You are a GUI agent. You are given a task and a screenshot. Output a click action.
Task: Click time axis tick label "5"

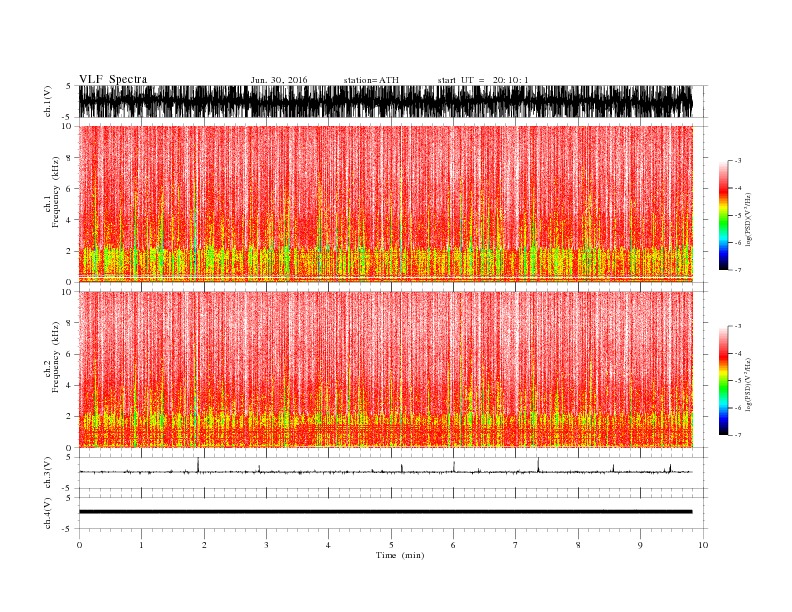click(x=391, y=545)
